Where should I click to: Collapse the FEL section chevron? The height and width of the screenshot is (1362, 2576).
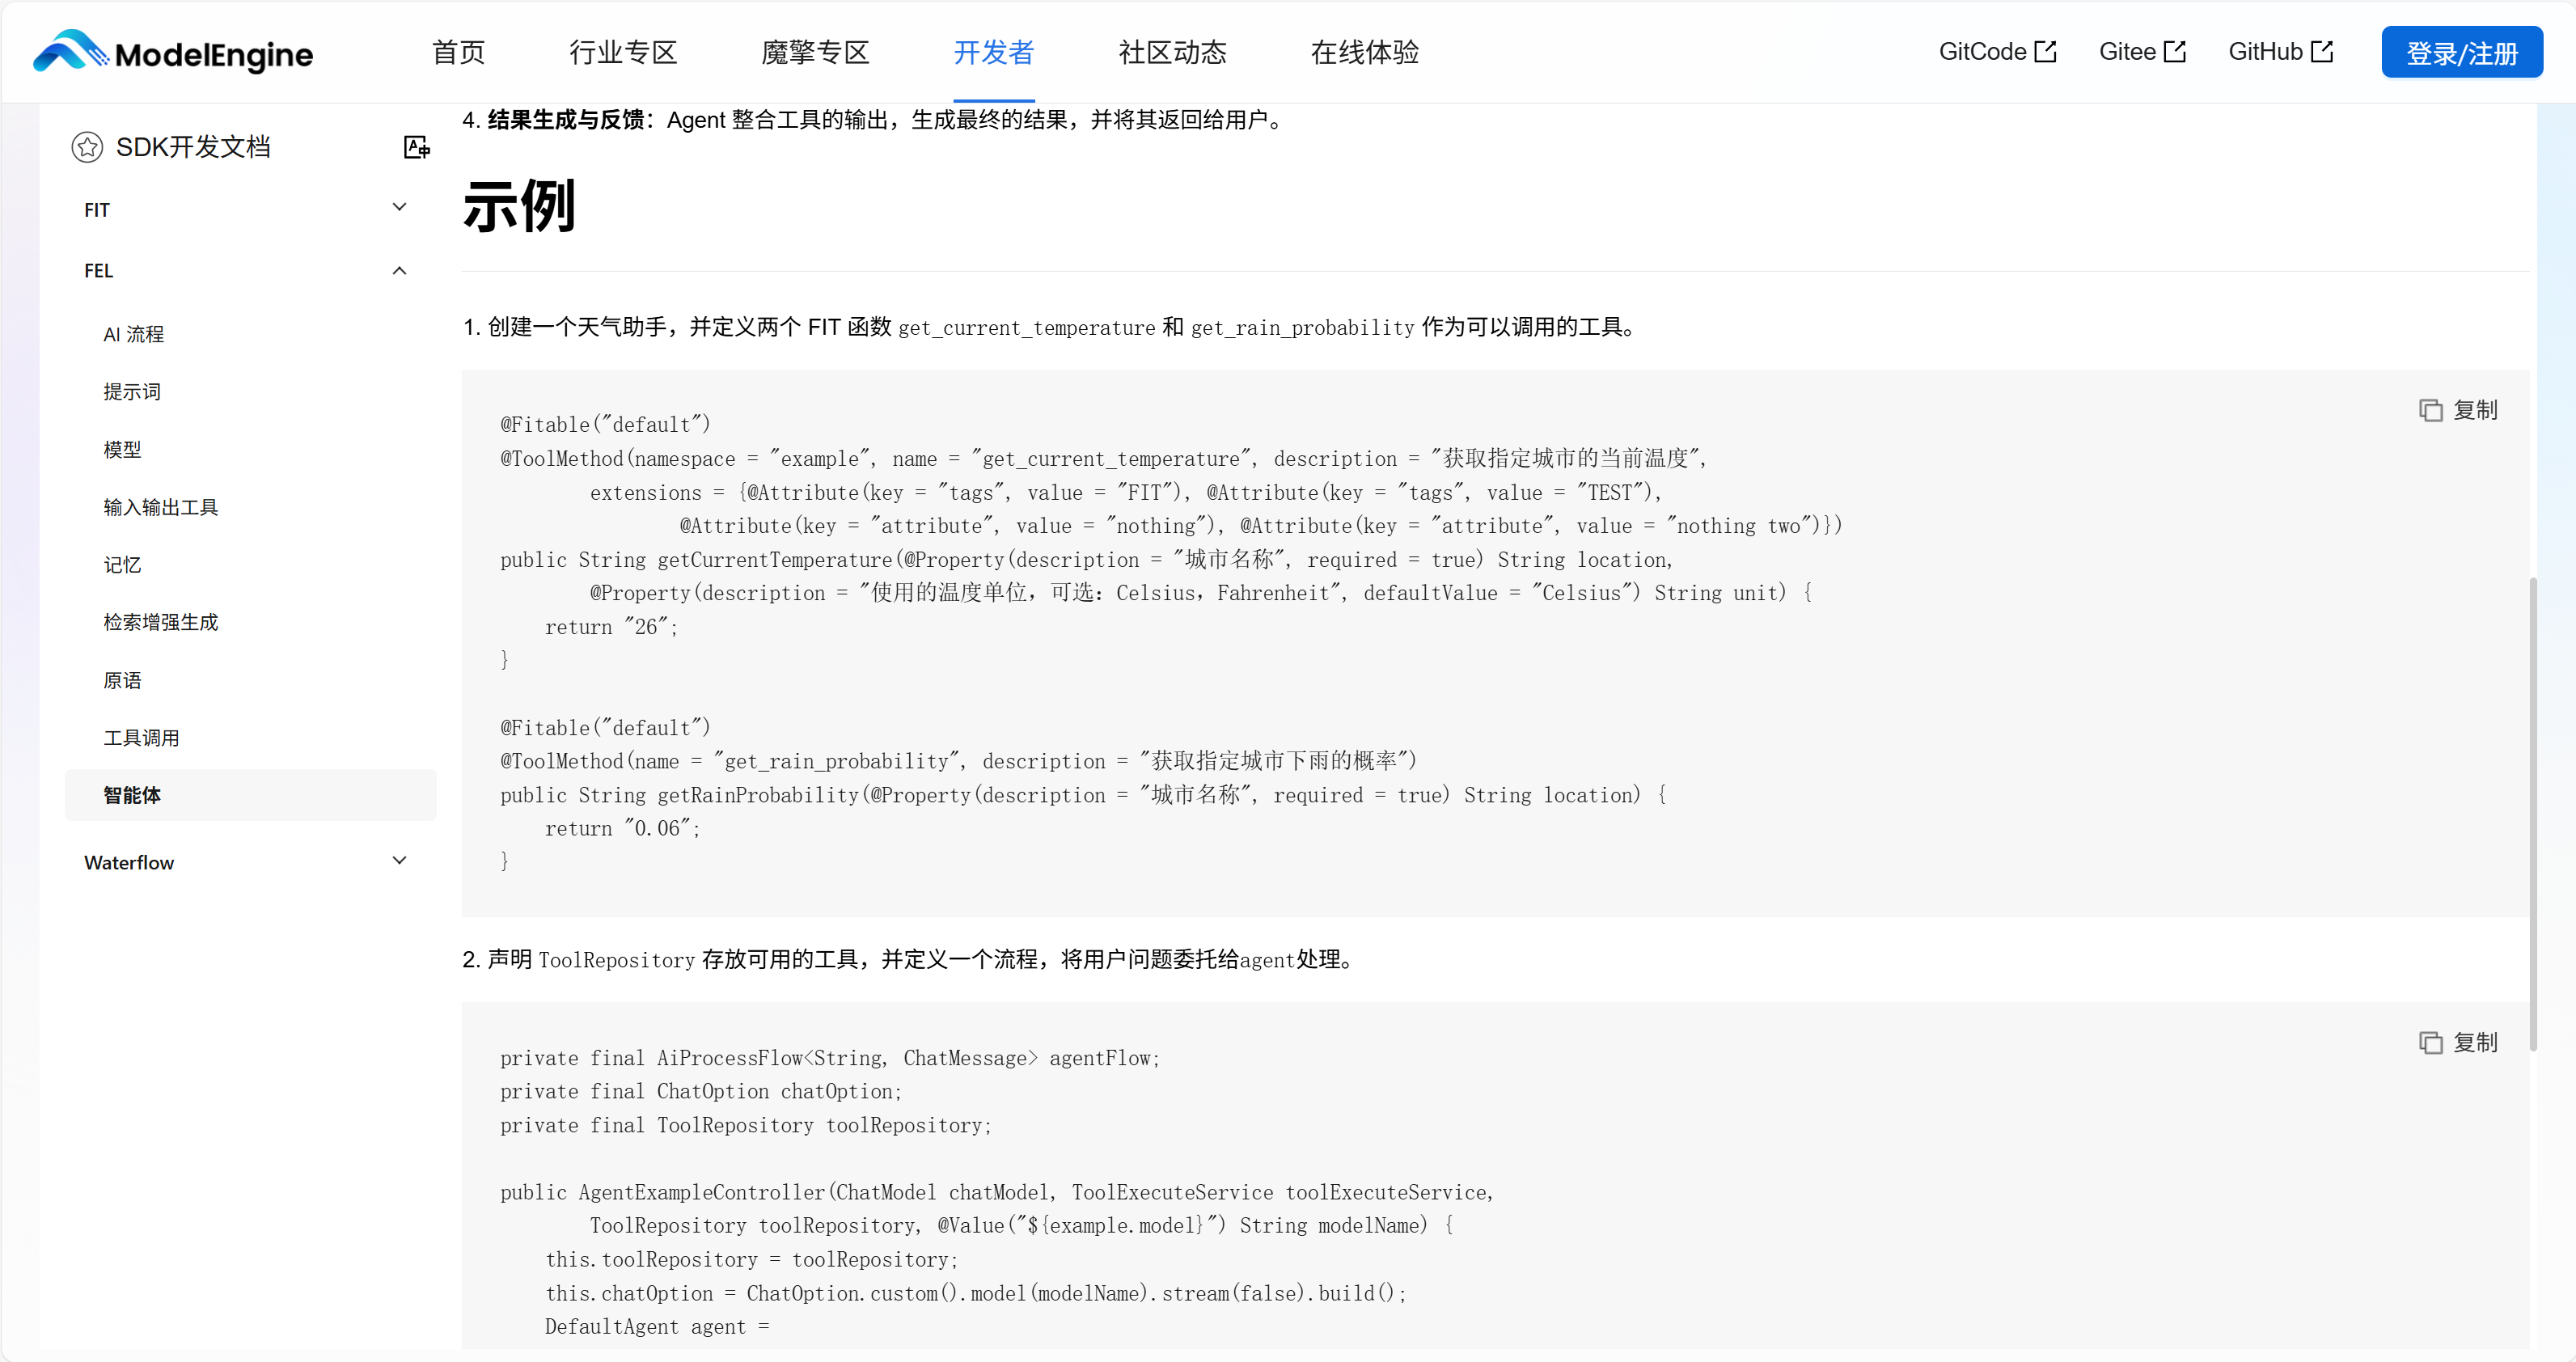(x=399, y=270)
